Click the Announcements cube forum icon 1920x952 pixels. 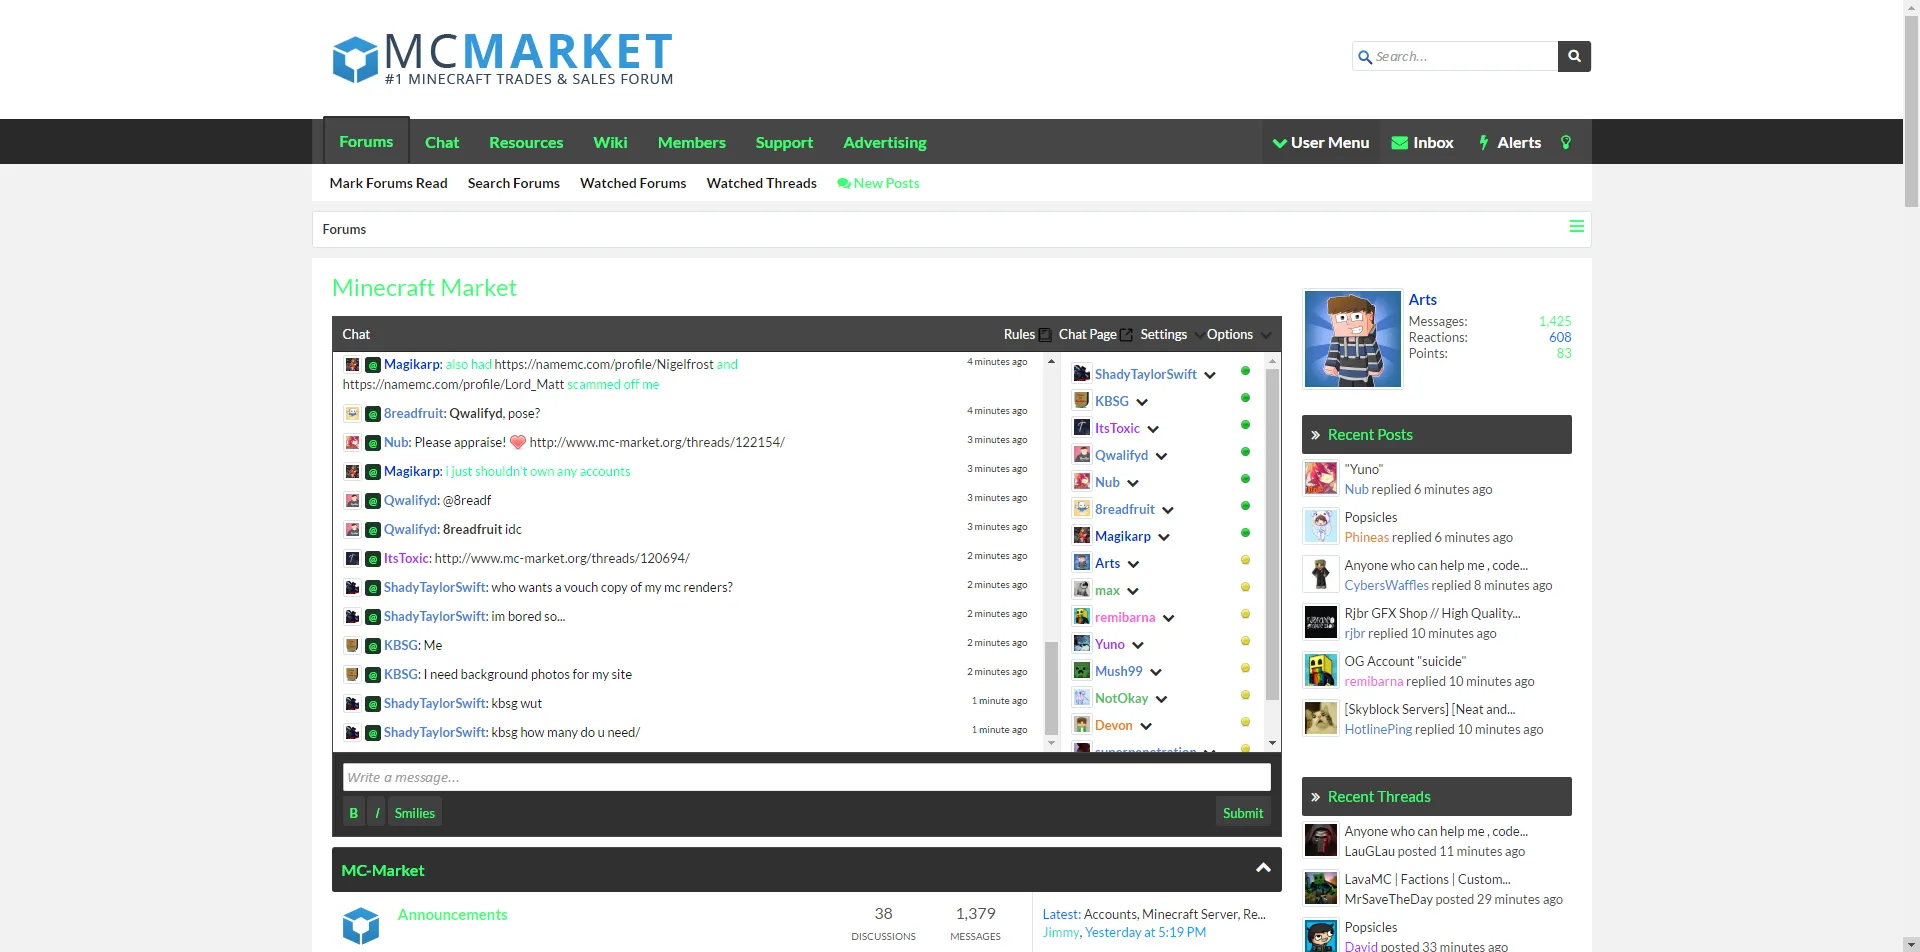coord(361,926)
